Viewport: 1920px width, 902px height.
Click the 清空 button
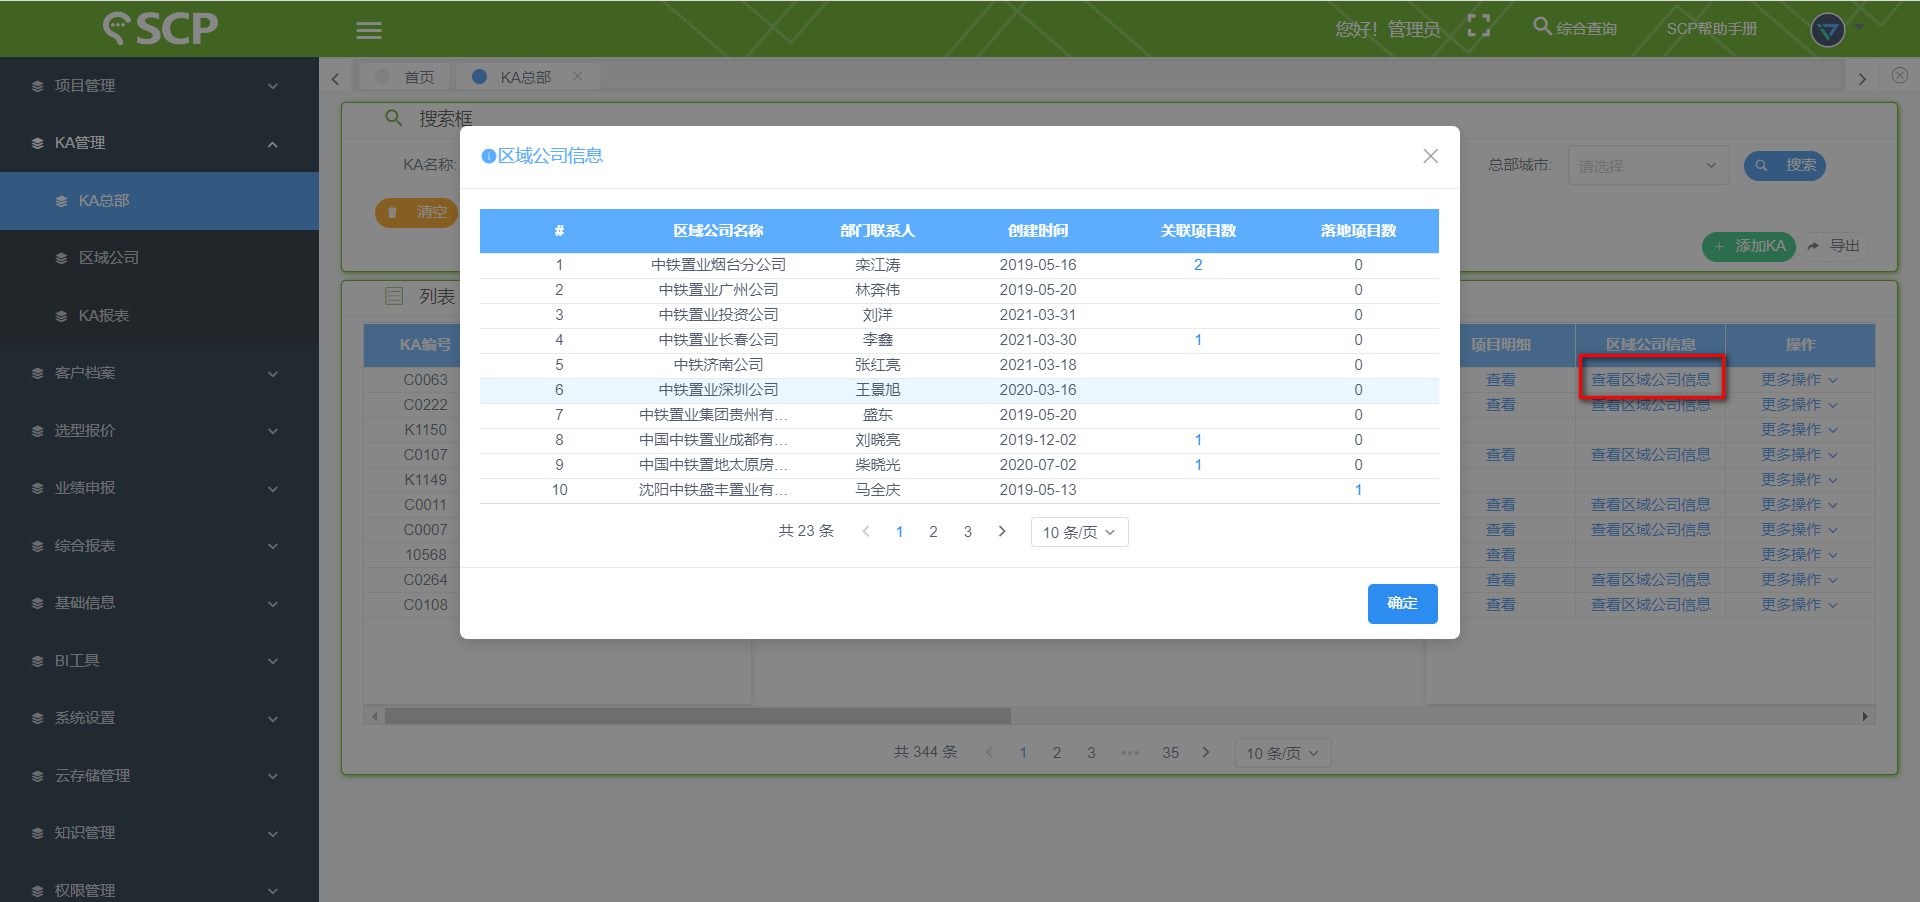click(x=417, y=212)
